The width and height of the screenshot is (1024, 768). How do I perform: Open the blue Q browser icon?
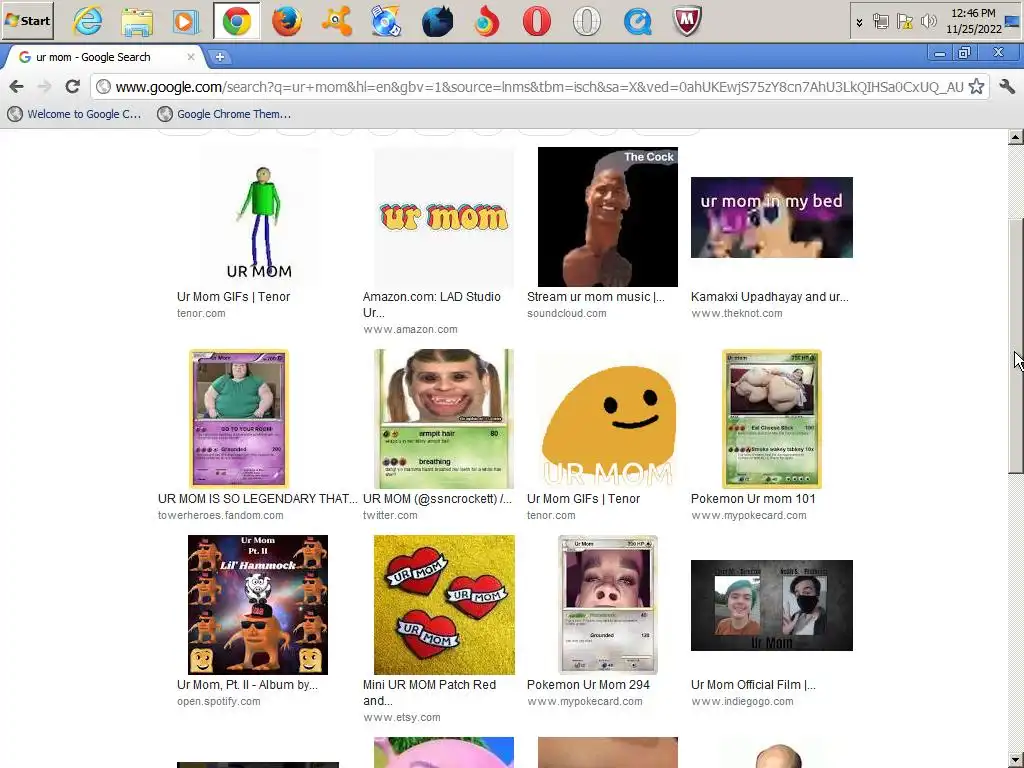pos(637,22)
